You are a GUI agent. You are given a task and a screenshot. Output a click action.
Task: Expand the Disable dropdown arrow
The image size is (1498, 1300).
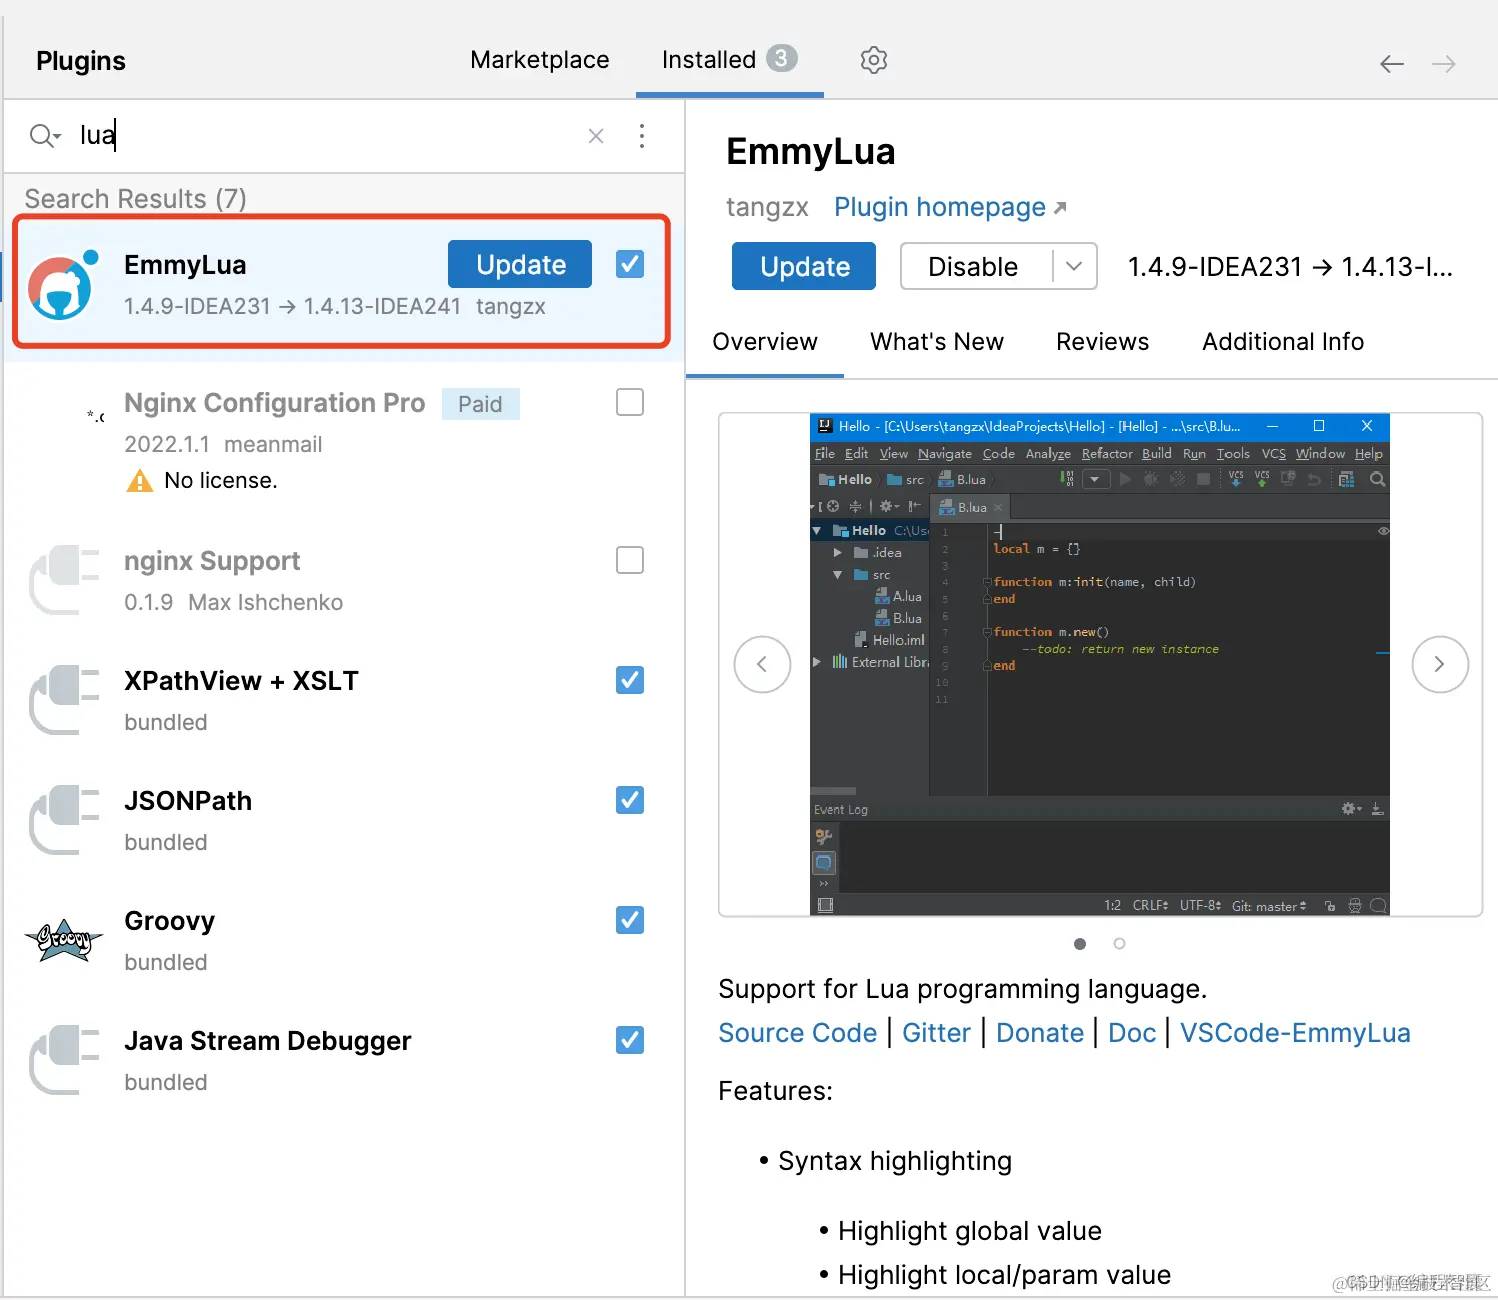(x=1075, y=266)
